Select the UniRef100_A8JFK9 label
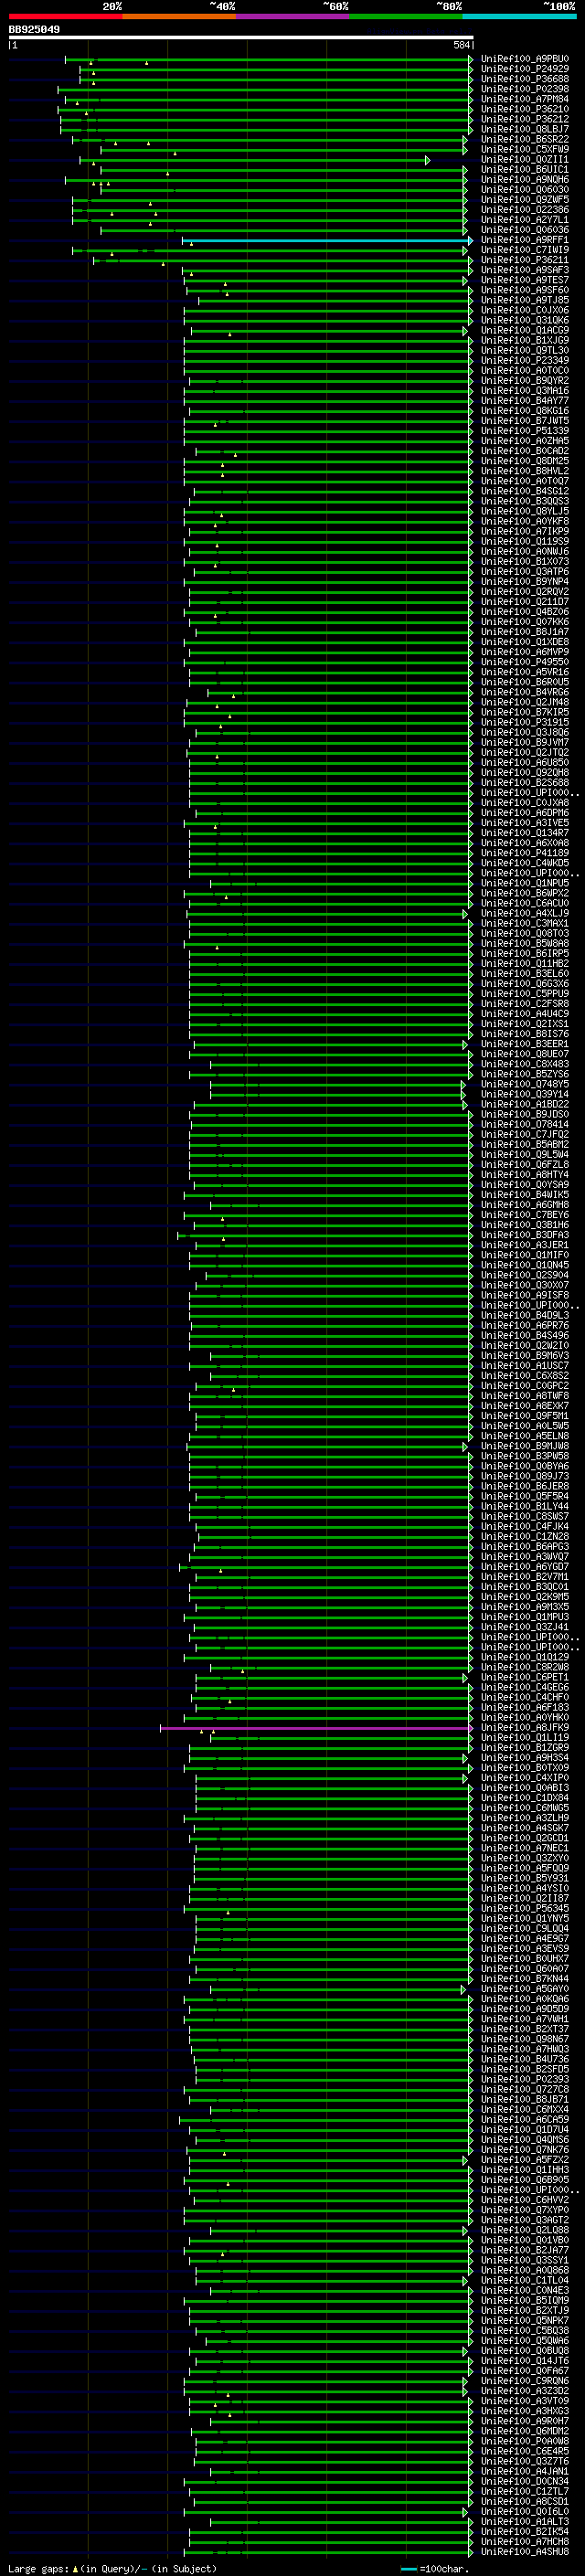Viewport: 585px width, 2576px height. [x=524, y=1727]
